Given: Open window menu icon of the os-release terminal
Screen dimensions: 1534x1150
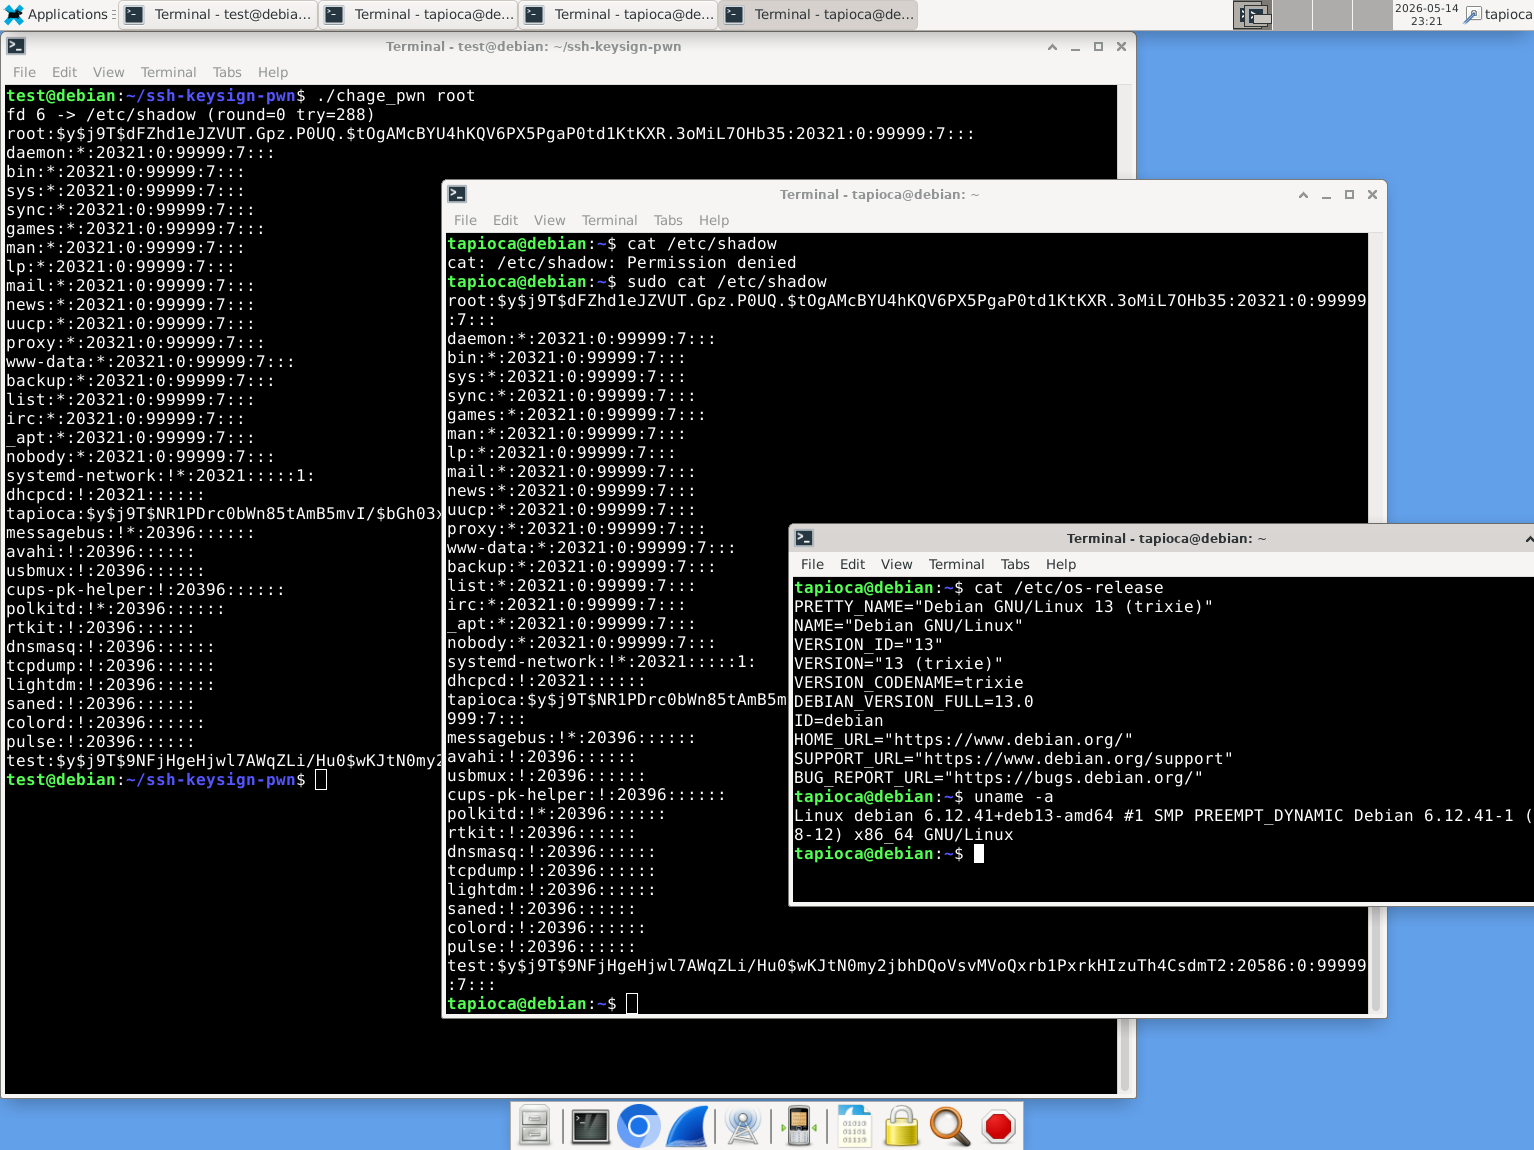Looking at the screenshot, I should (x=804, y=538).
